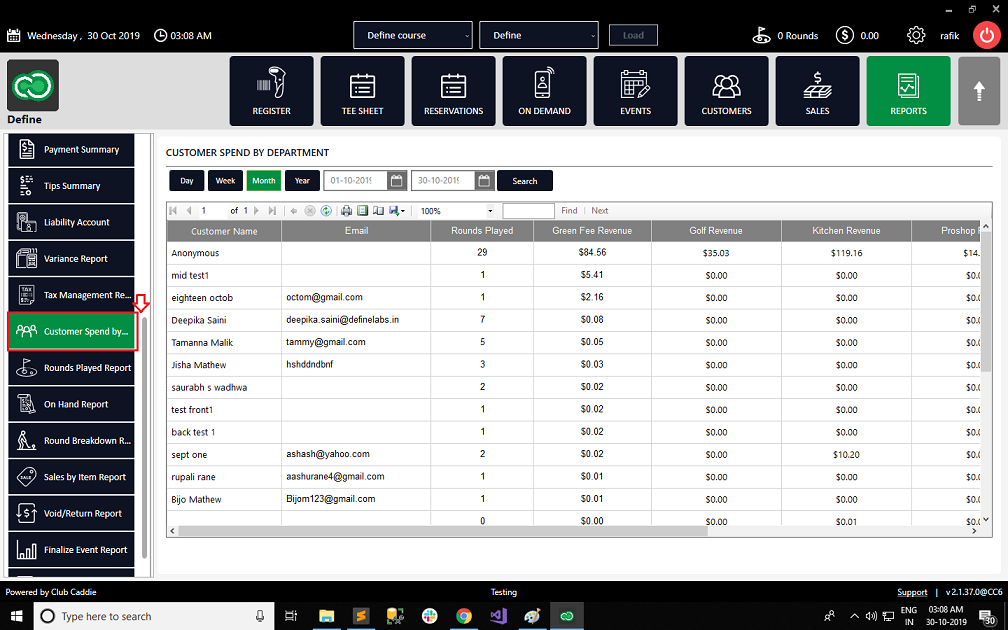Refresh the report using the refresh icon
This screenshot has width=1008, height=630.
pyautogui.click(x=327, y=211)
